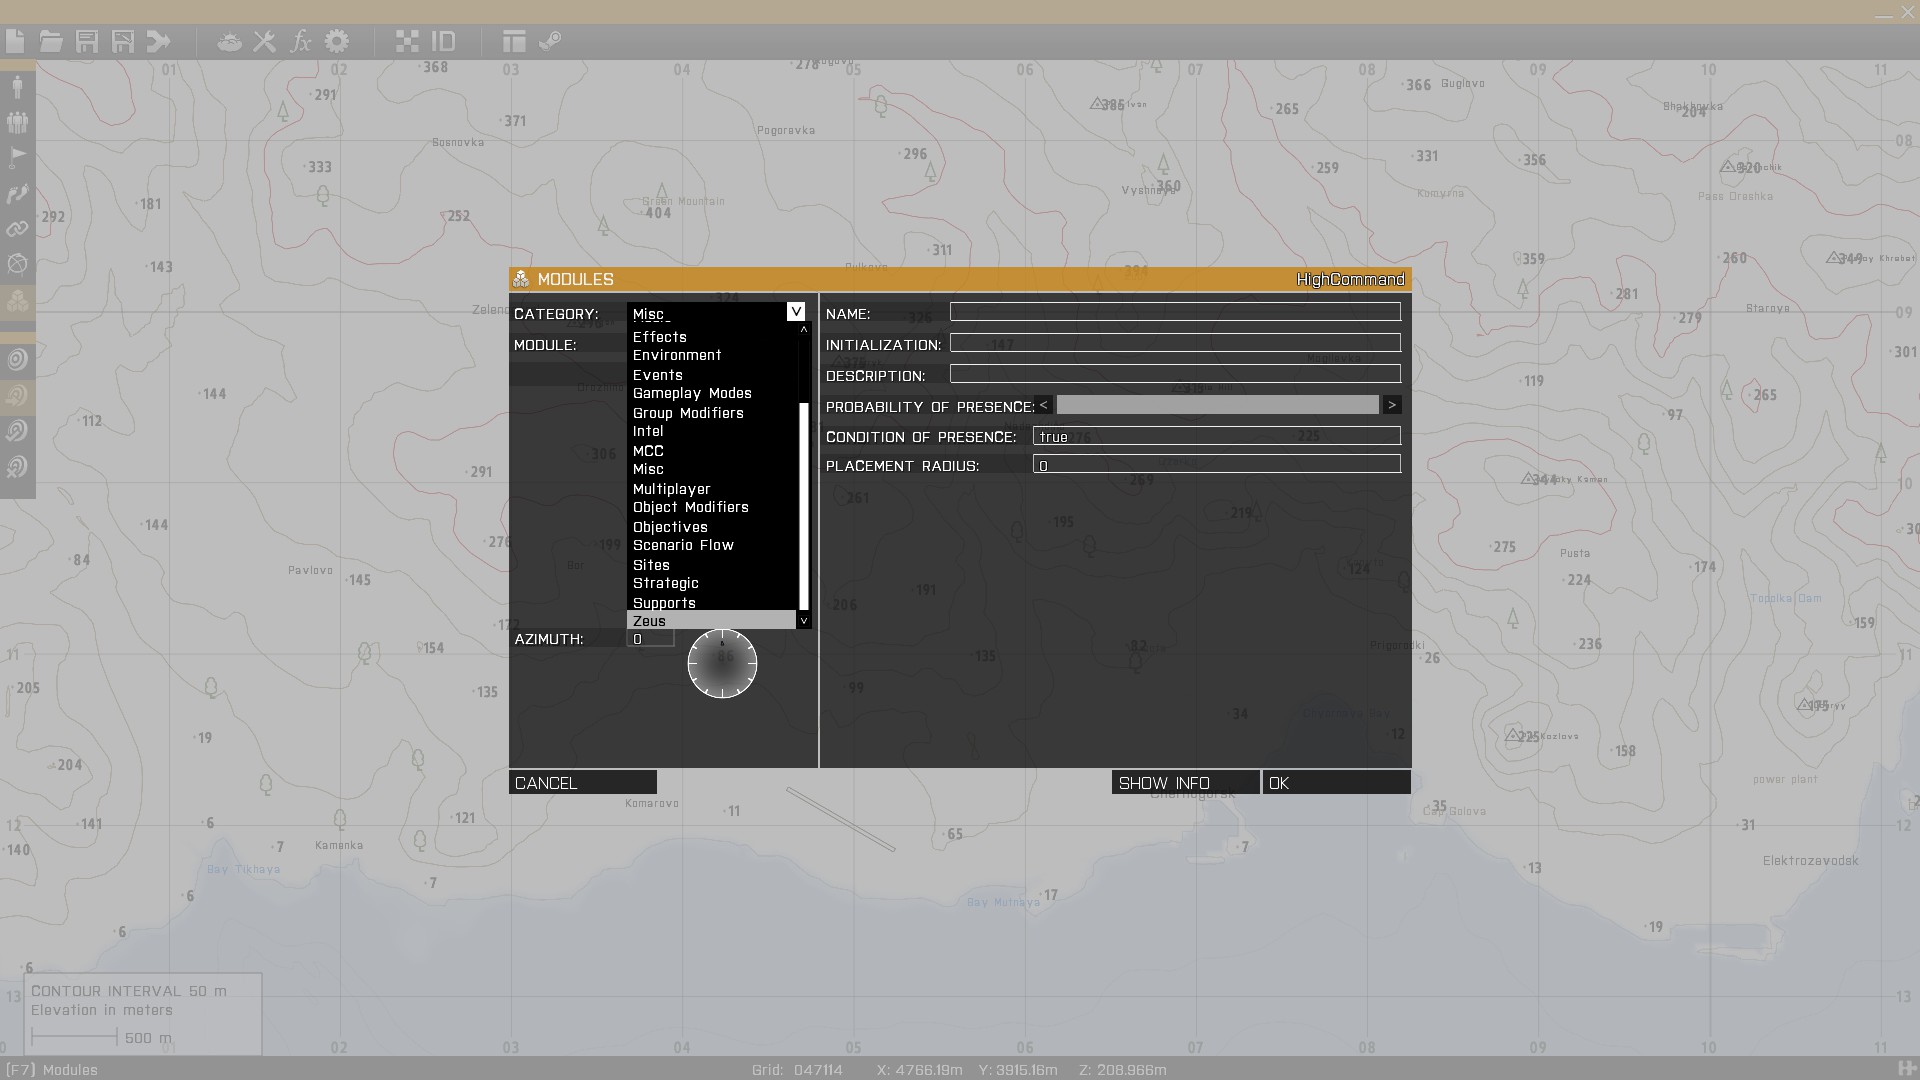Select the Waypoints footprints icon

[17, 194]
